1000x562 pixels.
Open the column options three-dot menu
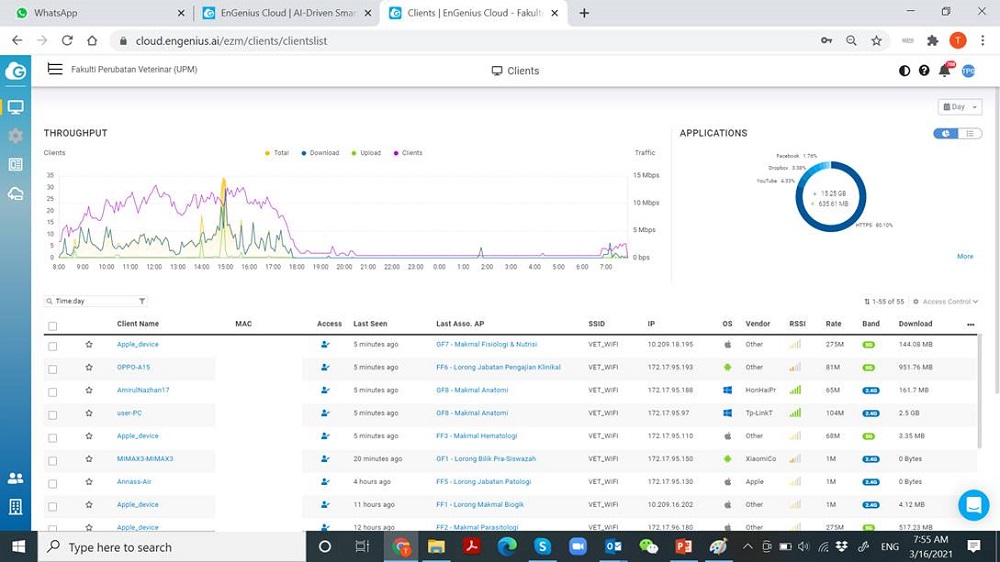coord(970,324)
